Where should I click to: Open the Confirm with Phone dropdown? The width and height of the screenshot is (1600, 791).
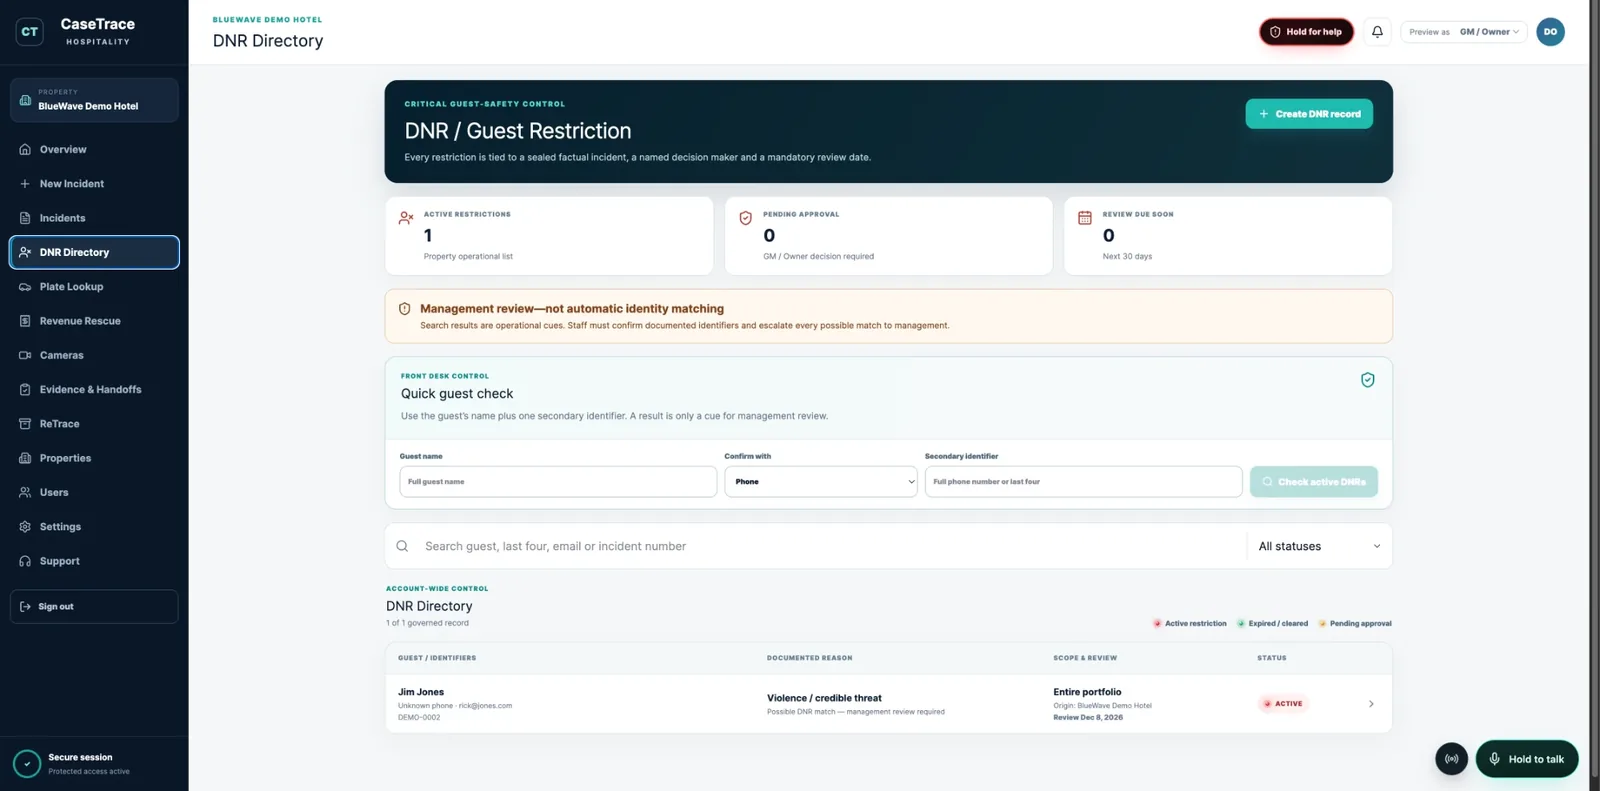click(821, 482)
